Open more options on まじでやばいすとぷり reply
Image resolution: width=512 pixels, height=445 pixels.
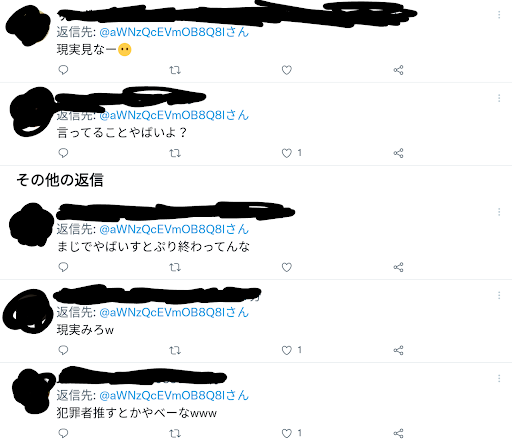click(499, 212)
